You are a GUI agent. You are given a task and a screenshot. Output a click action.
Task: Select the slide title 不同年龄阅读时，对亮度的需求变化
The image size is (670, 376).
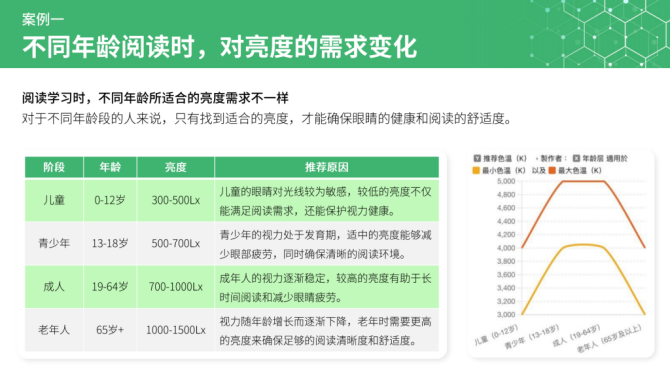[x=220, y=47]
